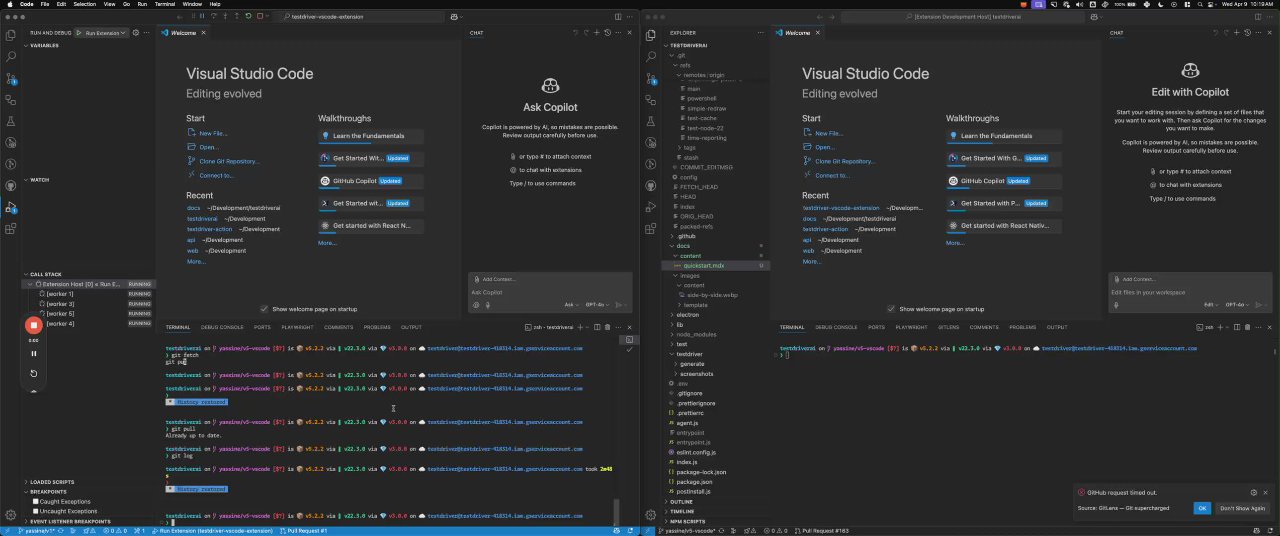The width and height of the screenshot is (1280, 536).
Task: Open Search view in right window activity bar
Action: point(652,56)
